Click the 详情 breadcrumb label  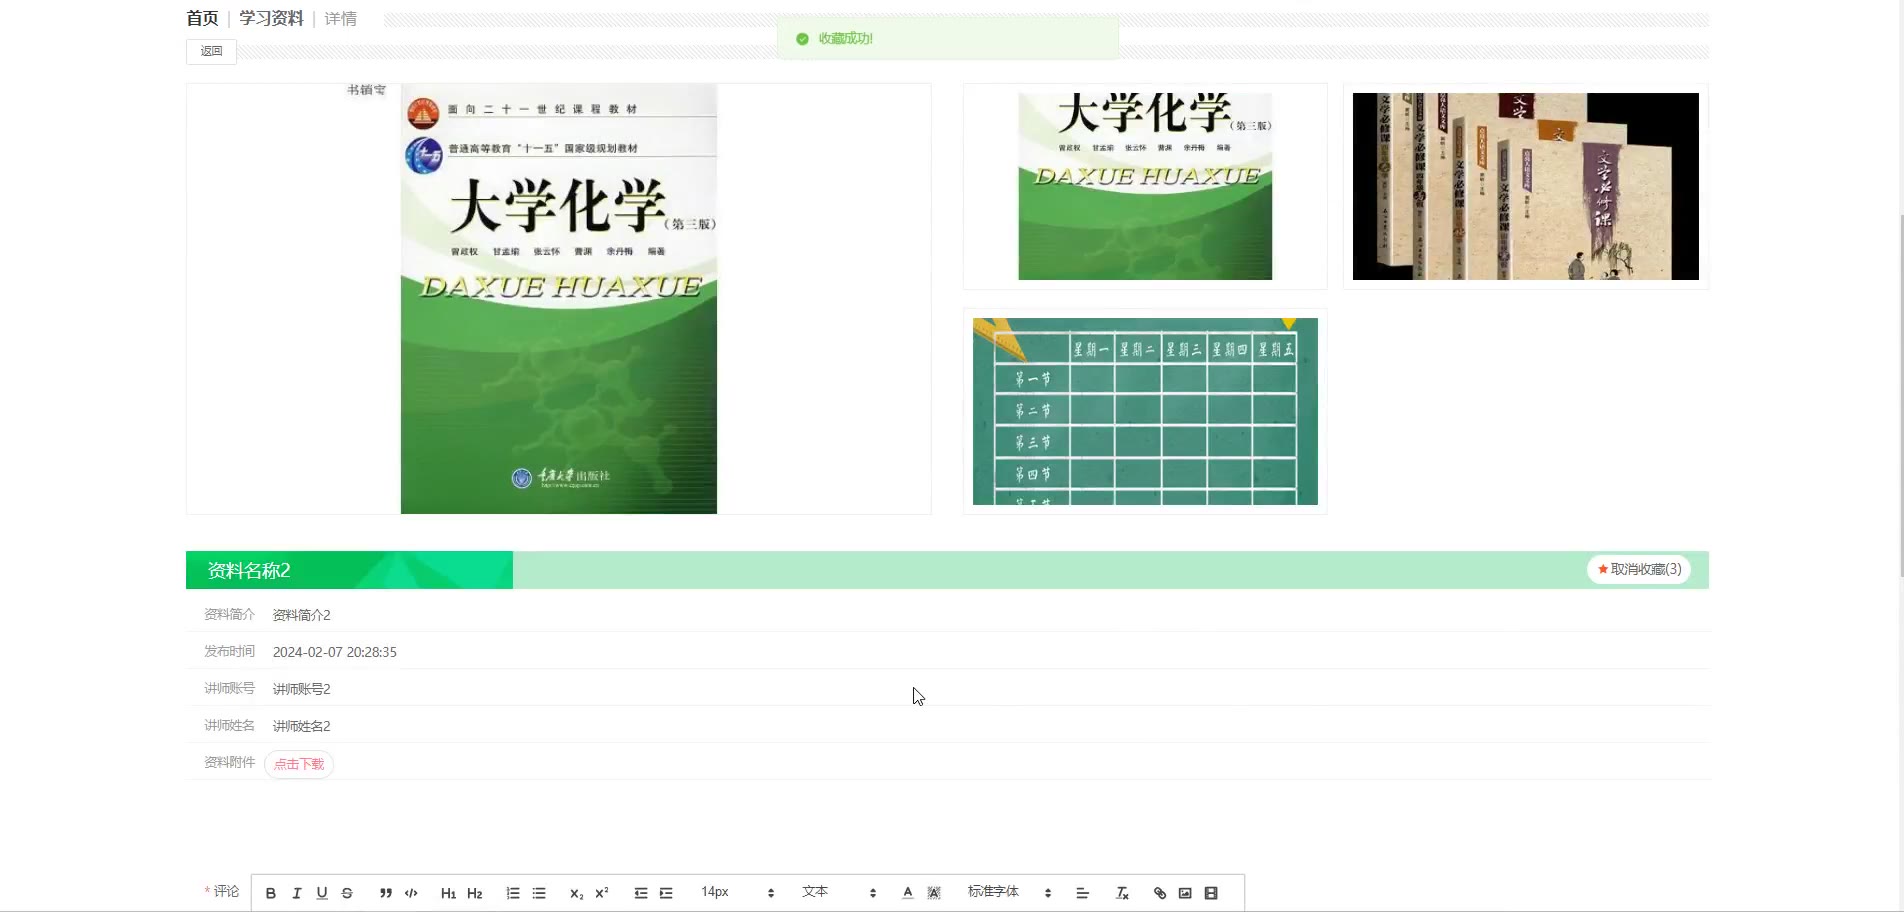341,18
